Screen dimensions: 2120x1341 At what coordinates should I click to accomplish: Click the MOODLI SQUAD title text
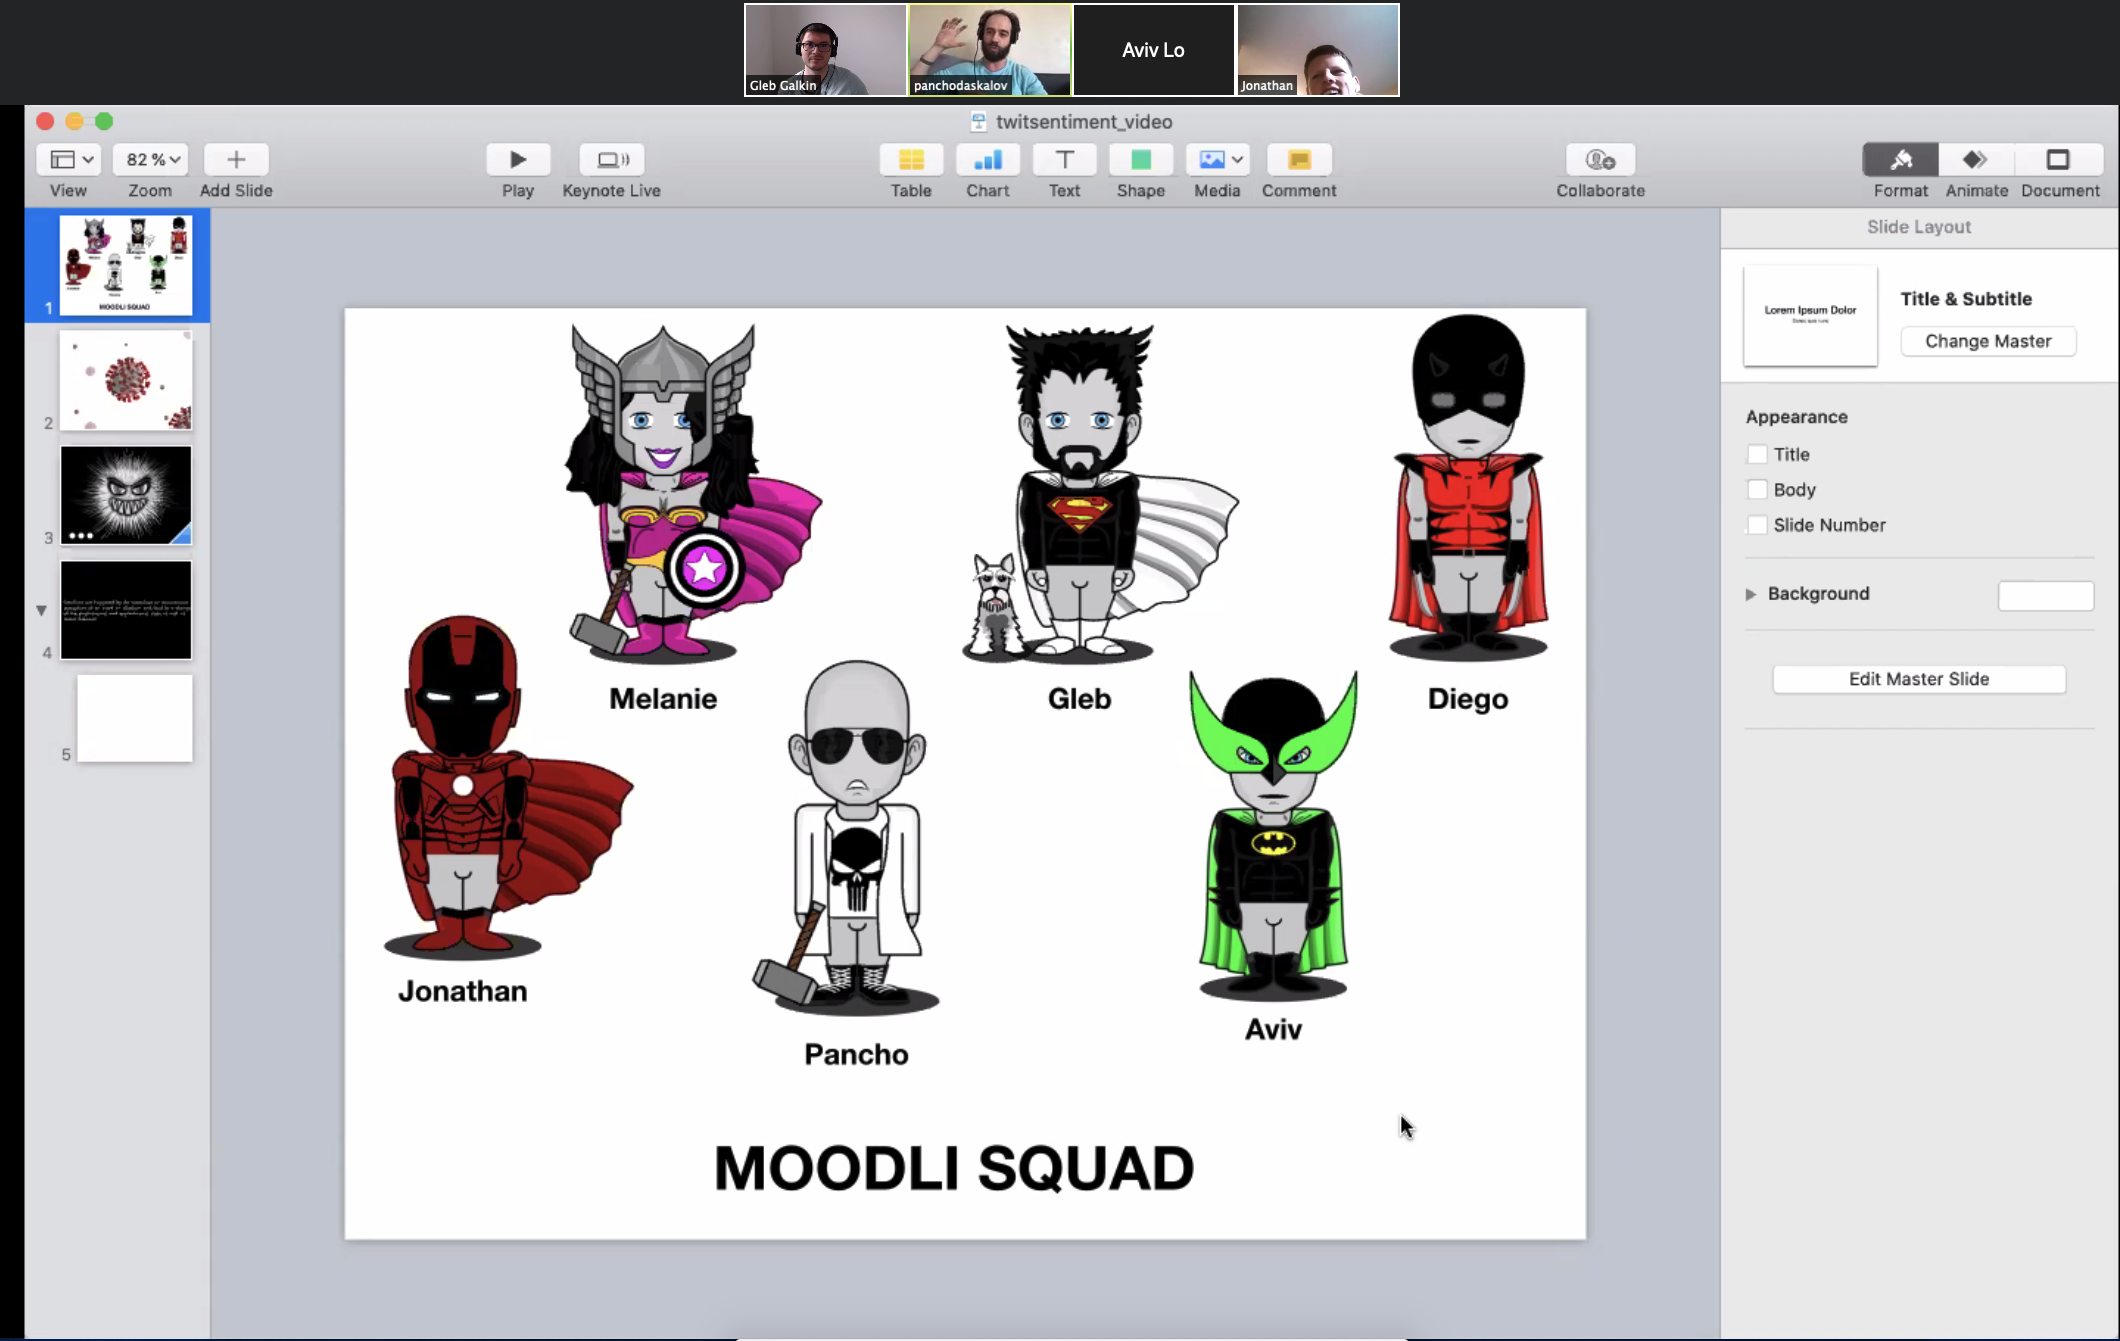pyautogui.click(x=954, y=1168)
